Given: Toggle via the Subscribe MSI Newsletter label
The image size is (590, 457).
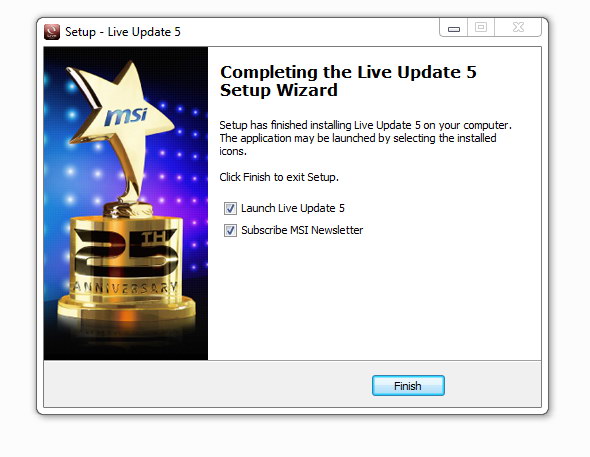Looking at the screenshot, I should 302,230.
